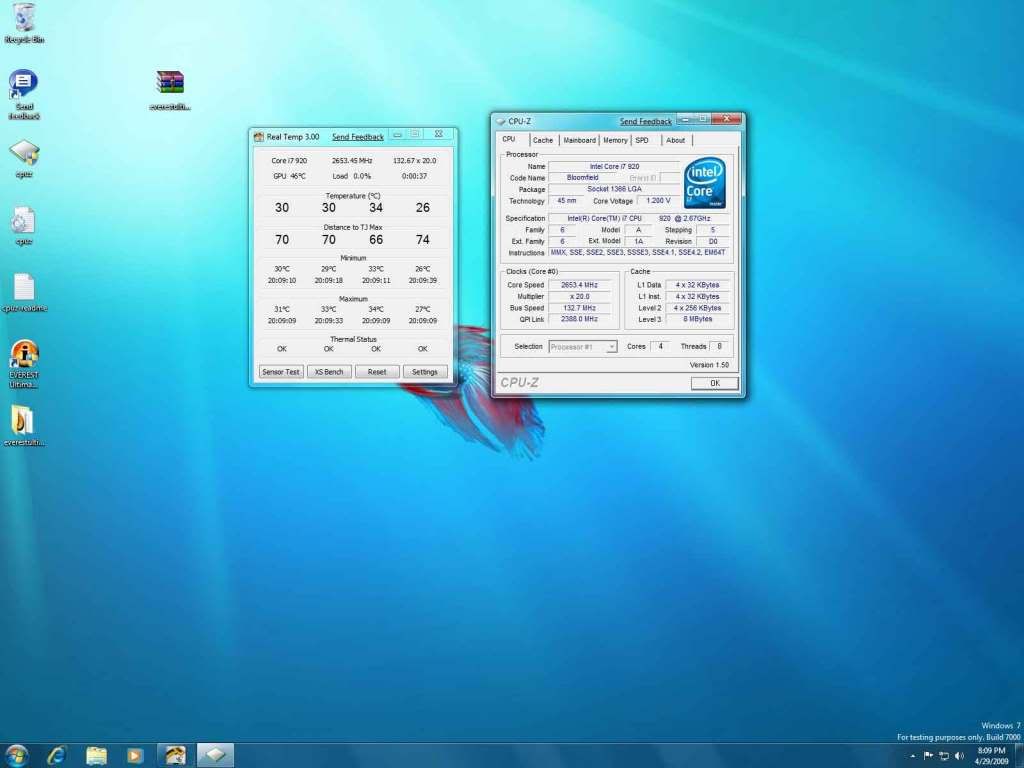
Task: Run the Sensor Test in Real Temp
Action: [x=280, y=371]
